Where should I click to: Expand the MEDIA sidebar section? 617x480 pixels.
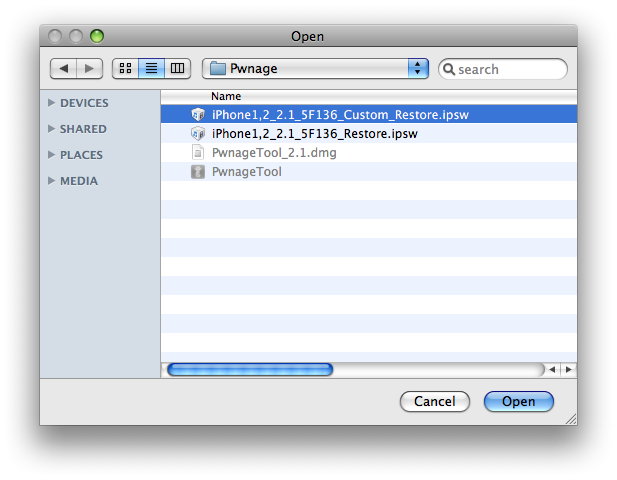[x=51, y=181]
